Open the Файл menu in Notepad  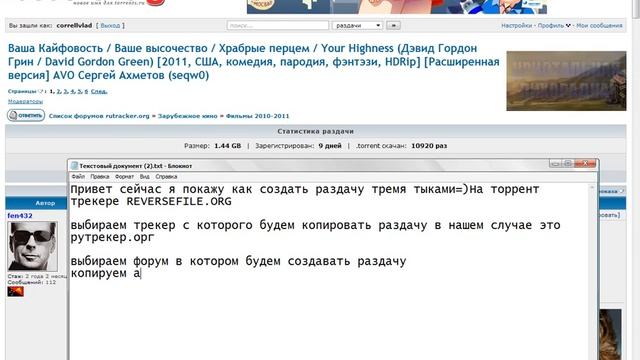[x=78, y=177]
